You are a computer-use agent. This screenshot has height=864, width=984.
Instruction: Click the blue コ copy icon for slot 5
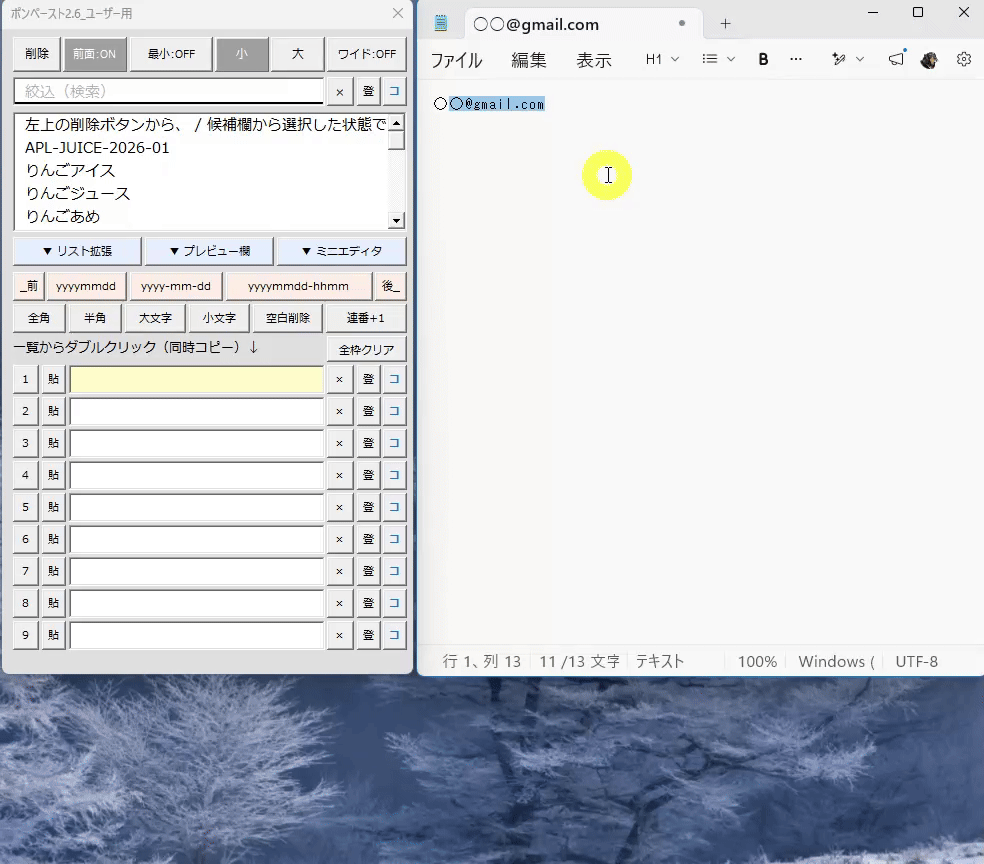394,507
